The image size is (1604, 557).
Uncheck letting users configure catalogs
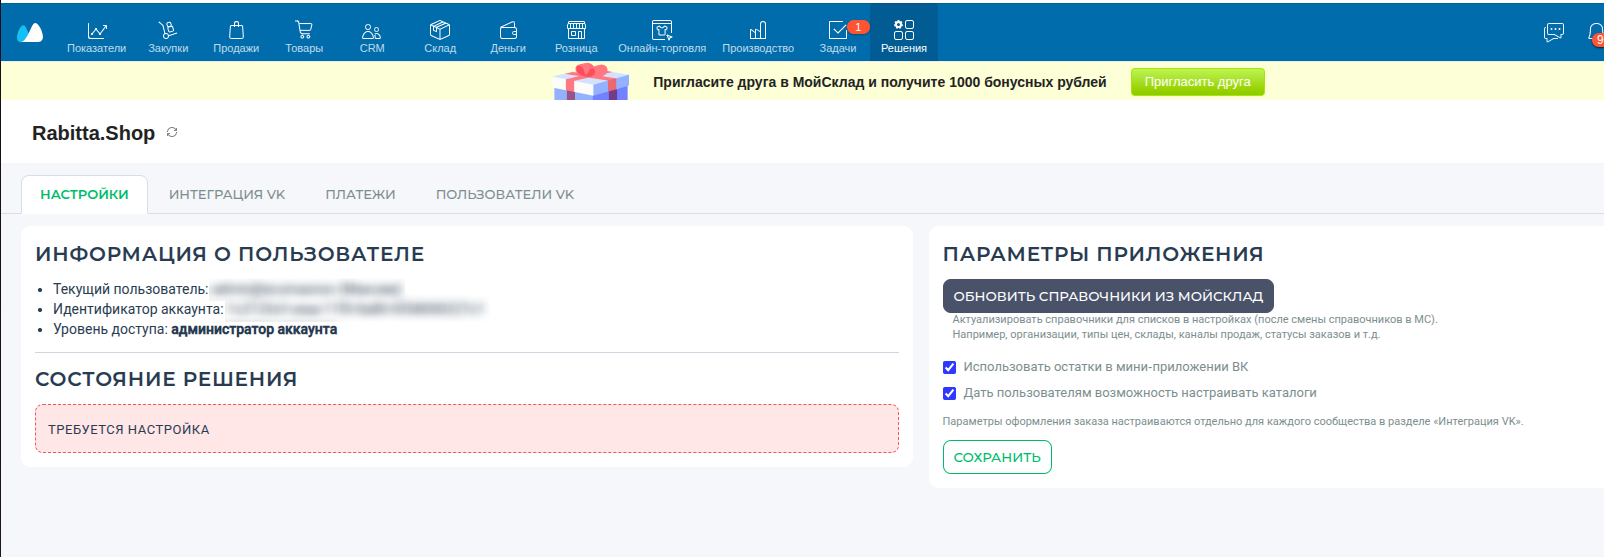point(949,393)
